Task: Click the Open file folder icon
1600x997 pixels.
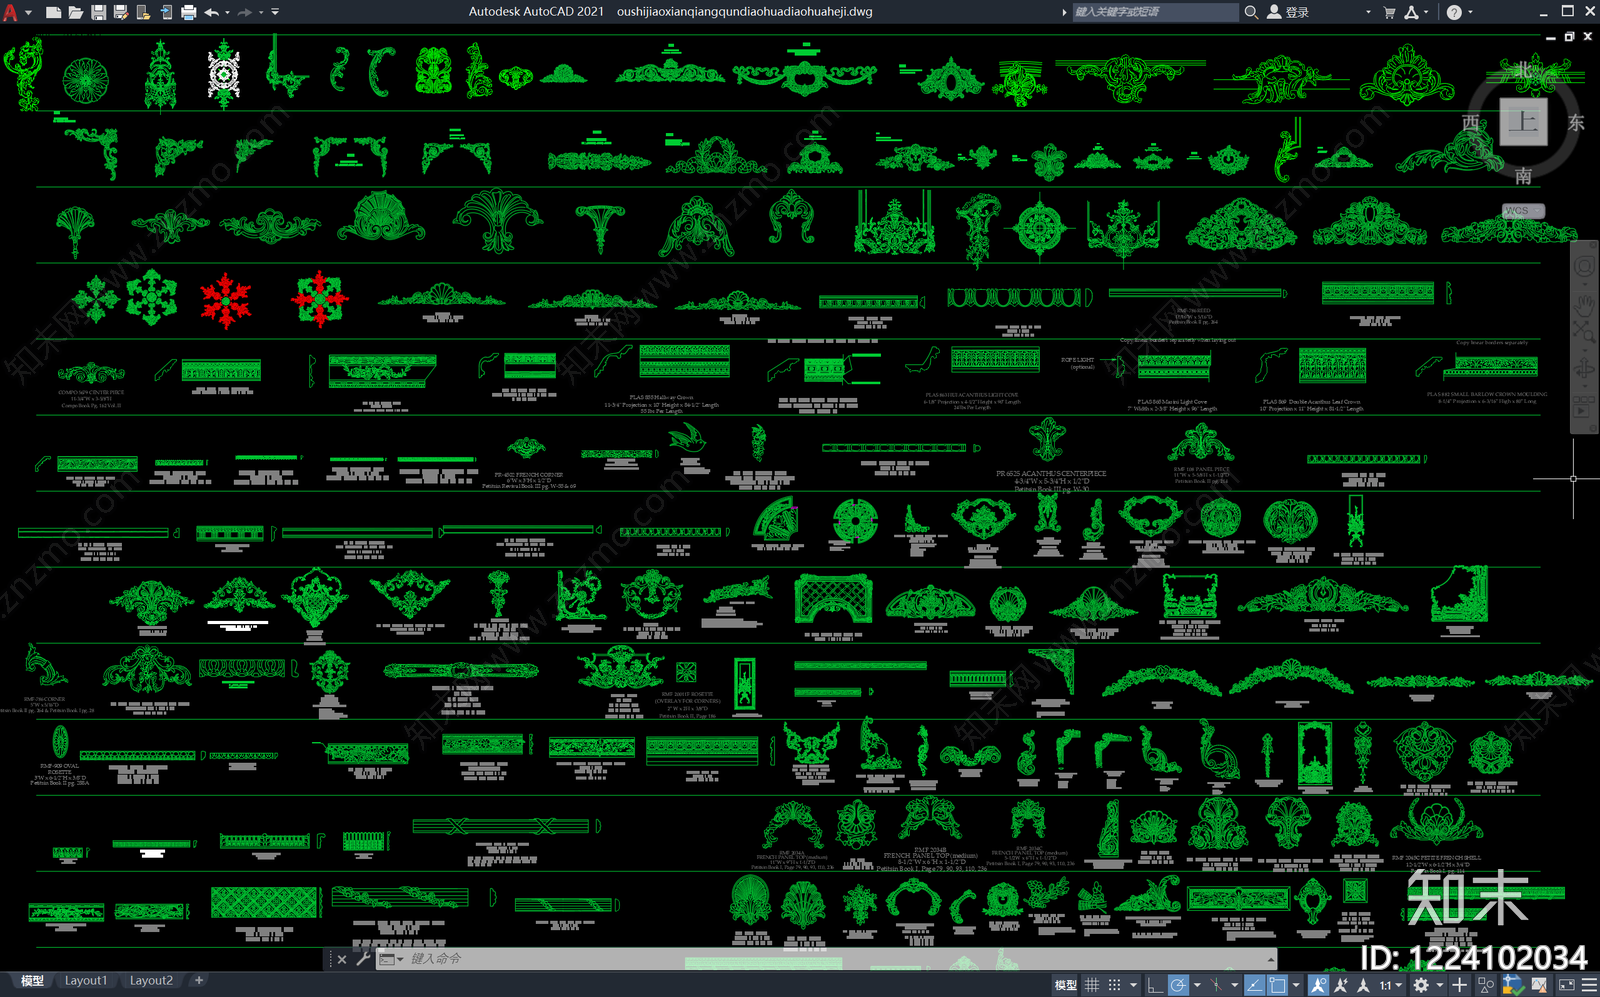Action: tap(76, 12)
